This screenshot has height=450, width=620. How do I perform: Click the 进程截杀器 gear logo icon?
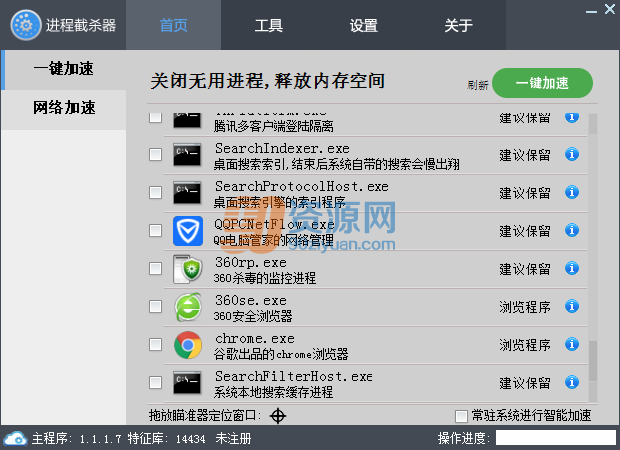click(x=26, y=25)
